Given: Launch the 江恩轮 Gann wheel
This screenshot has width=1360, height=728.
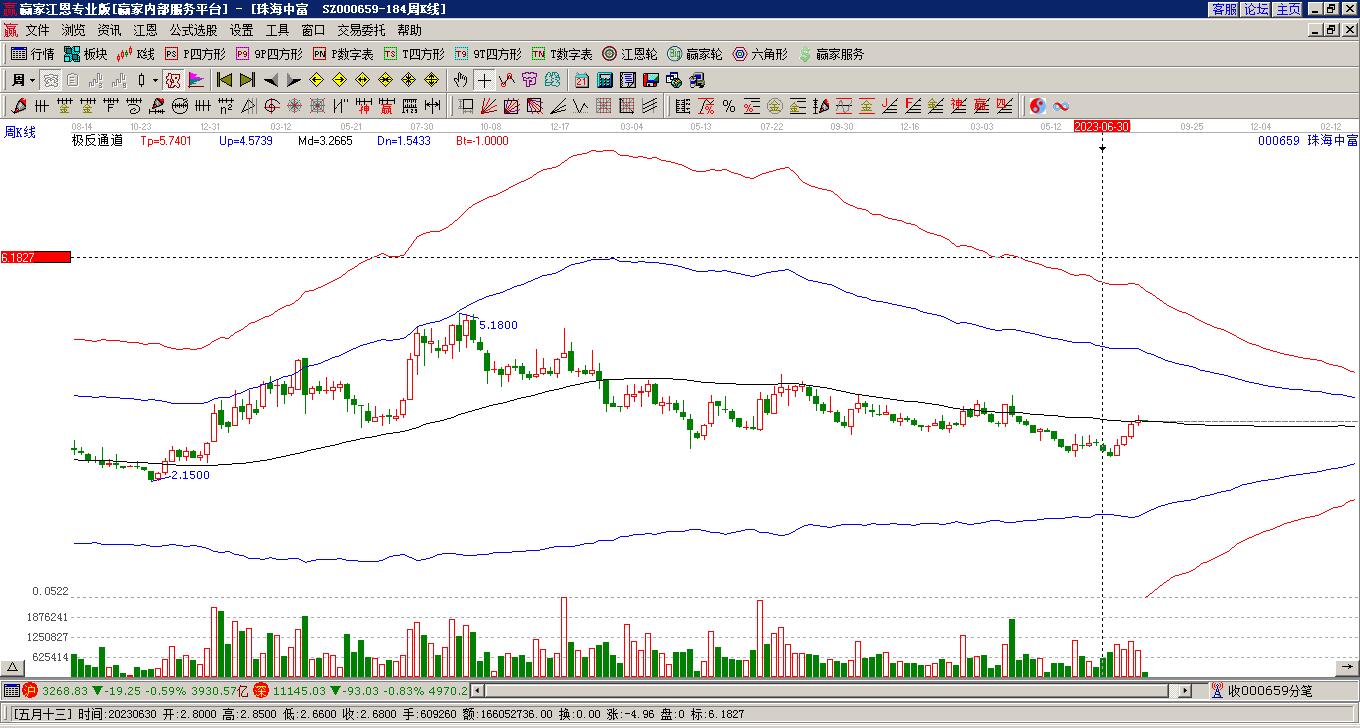Looking at the screenshot, I should (x=630, y=54).
